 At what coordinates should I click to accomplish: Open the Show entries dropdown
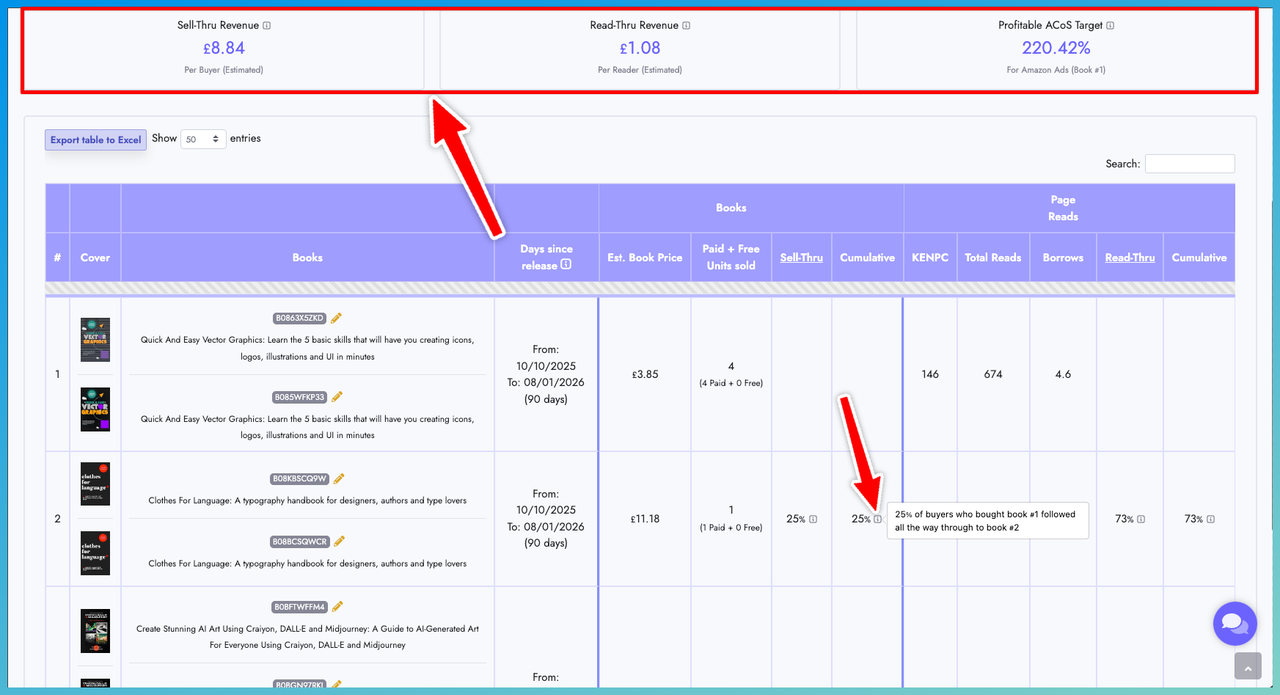click(203, 139)
